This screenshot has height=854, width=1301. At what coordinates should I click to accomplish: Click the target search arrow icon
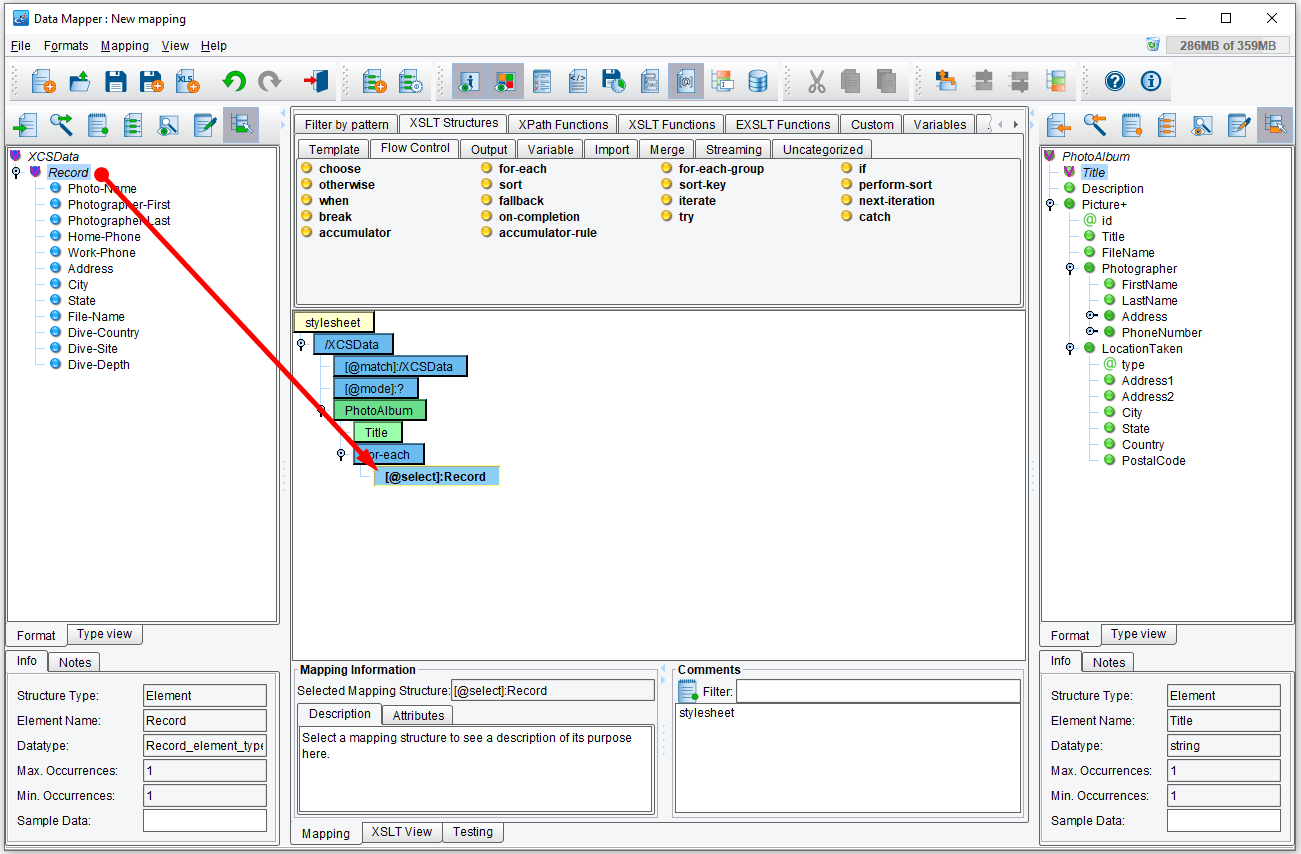[x=1095, y=125]
